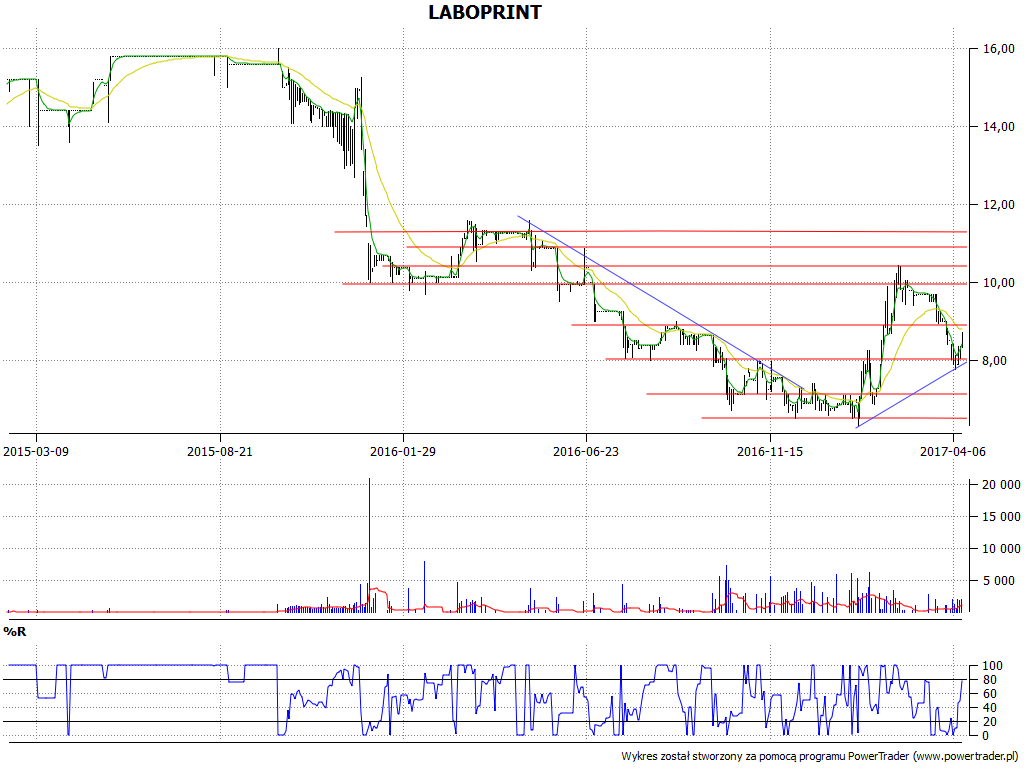Select the 2016-11-15 date label

coord(770,451)
